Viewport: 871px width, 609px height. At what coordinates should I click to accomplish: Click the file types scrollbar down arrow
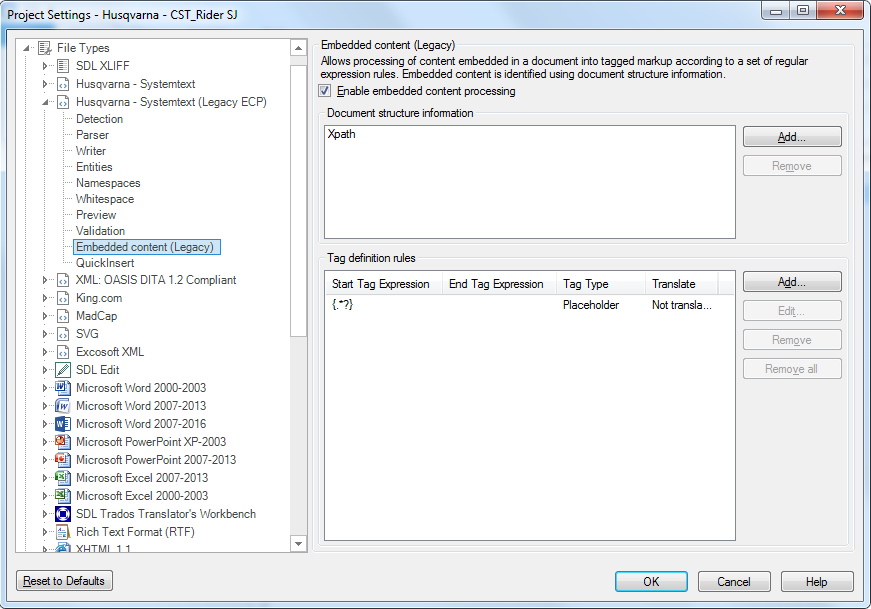tap(298, 544)
